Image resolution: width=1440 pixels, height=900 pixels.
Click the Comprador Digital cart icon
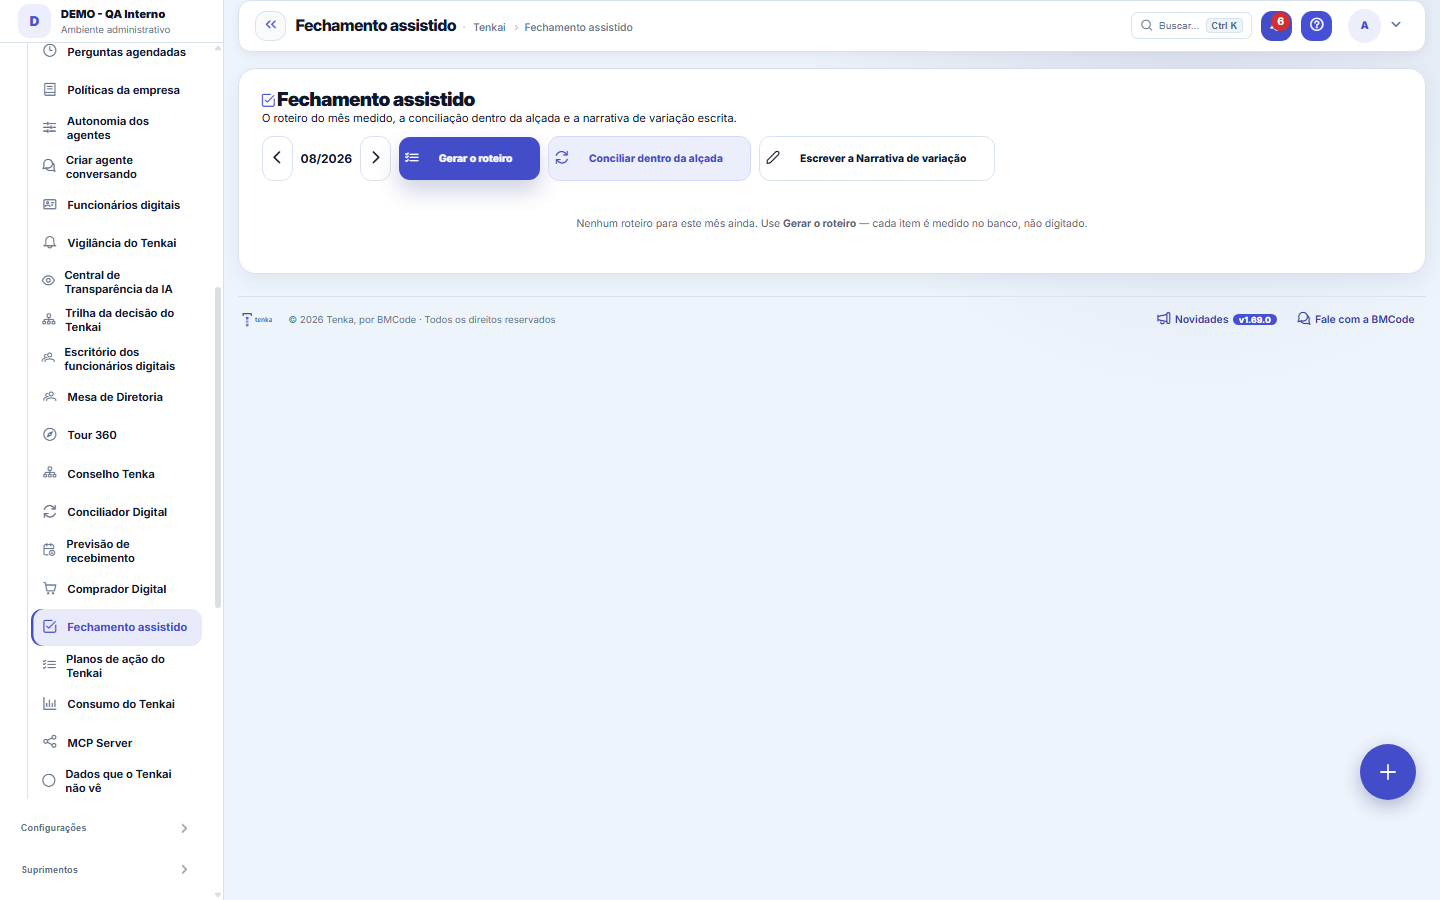pyautogui.click(x=49, y=589)
